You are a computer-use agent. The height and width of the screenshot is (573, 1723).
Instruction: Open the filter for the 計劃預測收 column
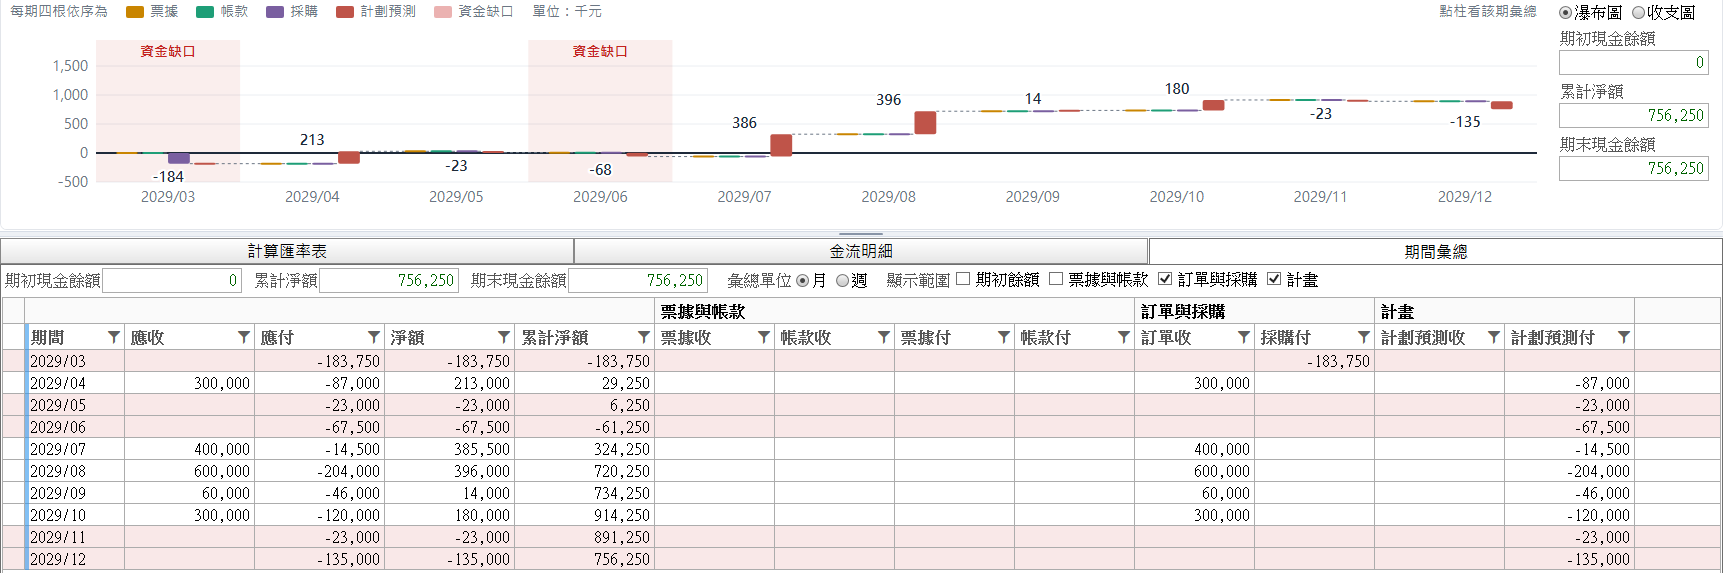point(1493,338)
